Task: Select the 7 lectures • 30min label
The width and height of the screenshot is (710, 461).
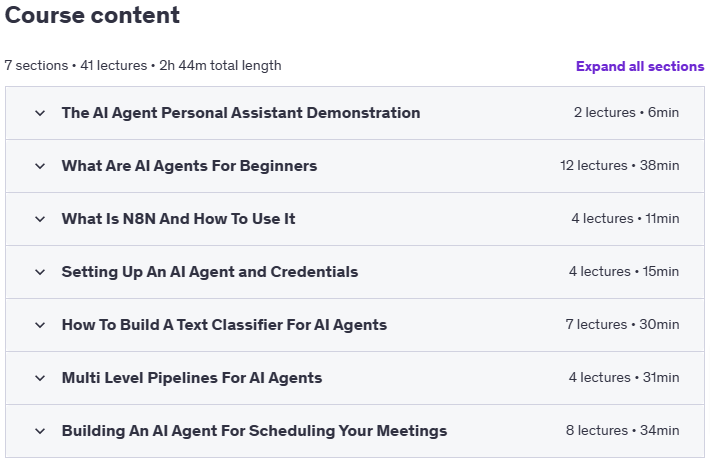Action: 622,325
